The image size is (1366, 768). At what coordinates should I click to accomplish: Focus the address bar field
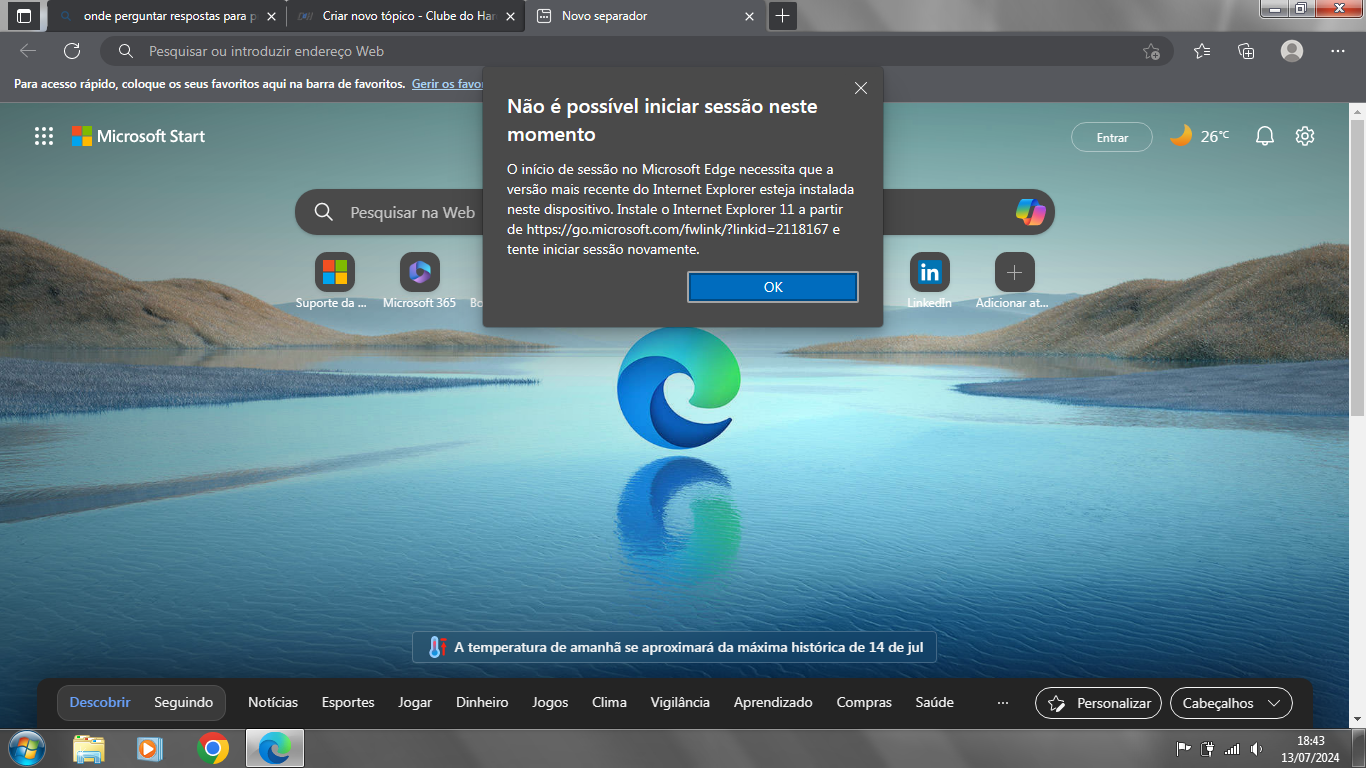pyautogui.click(x=635, y=51)
